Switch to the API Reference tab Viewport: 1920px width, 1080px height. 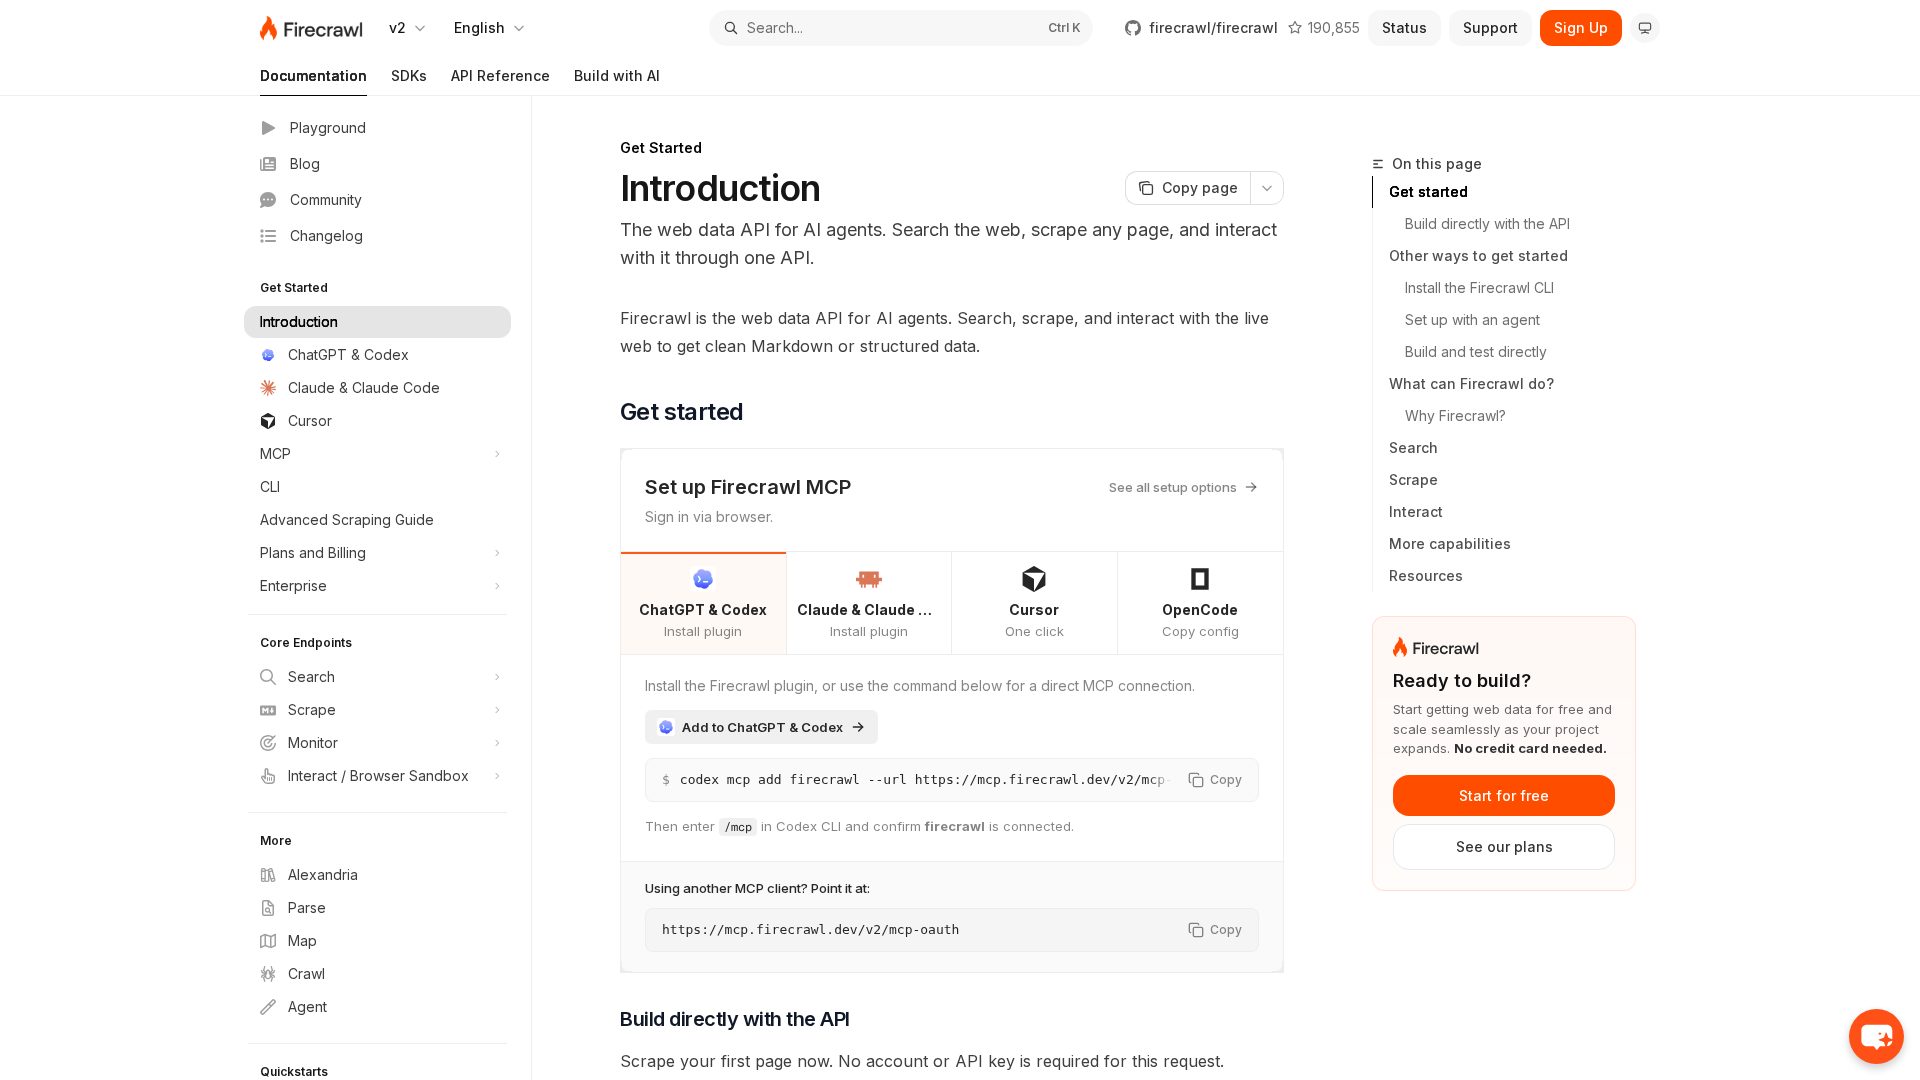tap(500, 76)
